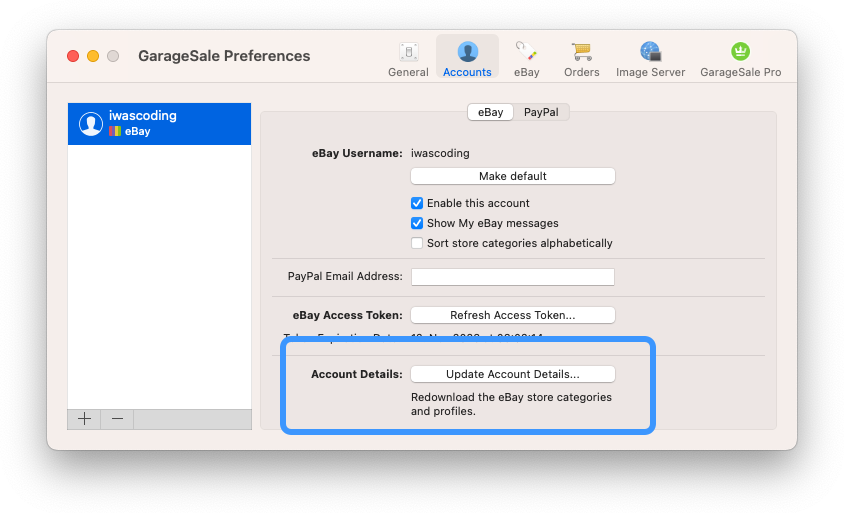This screenshot has width=844, height=513.
Task: Select the eBay segment tab
Action: click(x=490, y=112)
